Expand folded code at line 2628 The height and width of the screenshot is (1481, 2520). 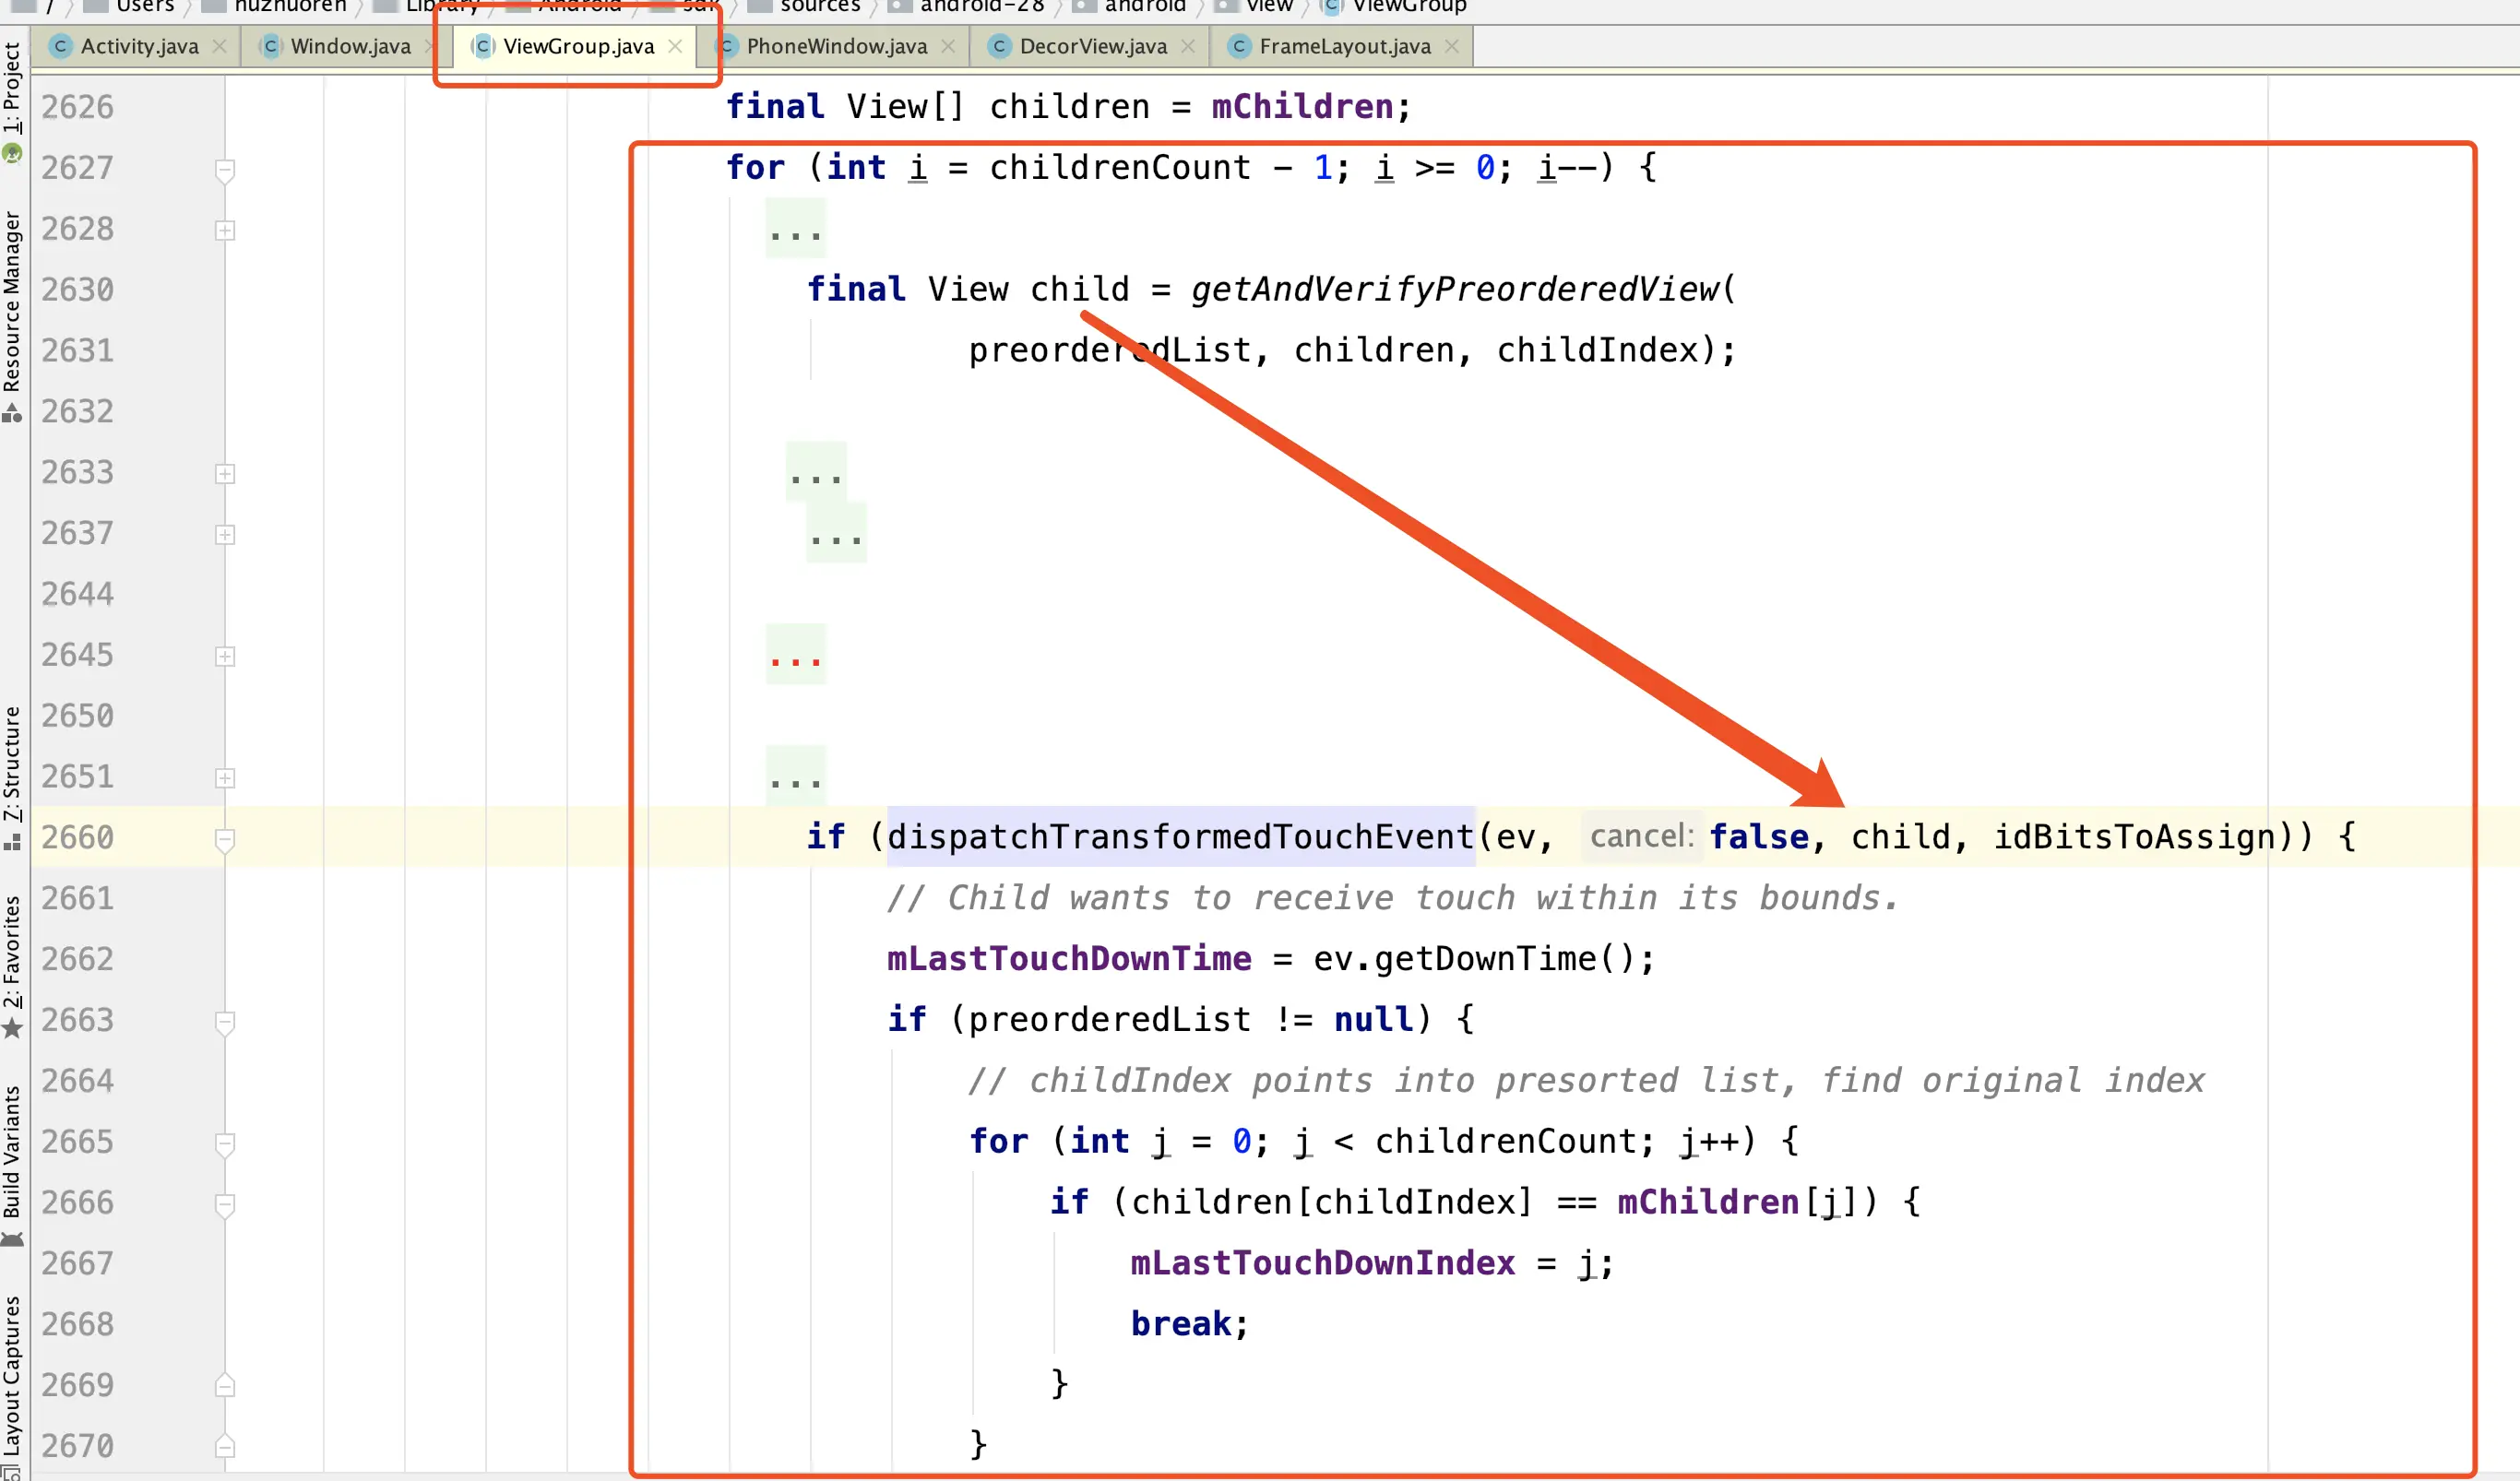tap(225, 230)
